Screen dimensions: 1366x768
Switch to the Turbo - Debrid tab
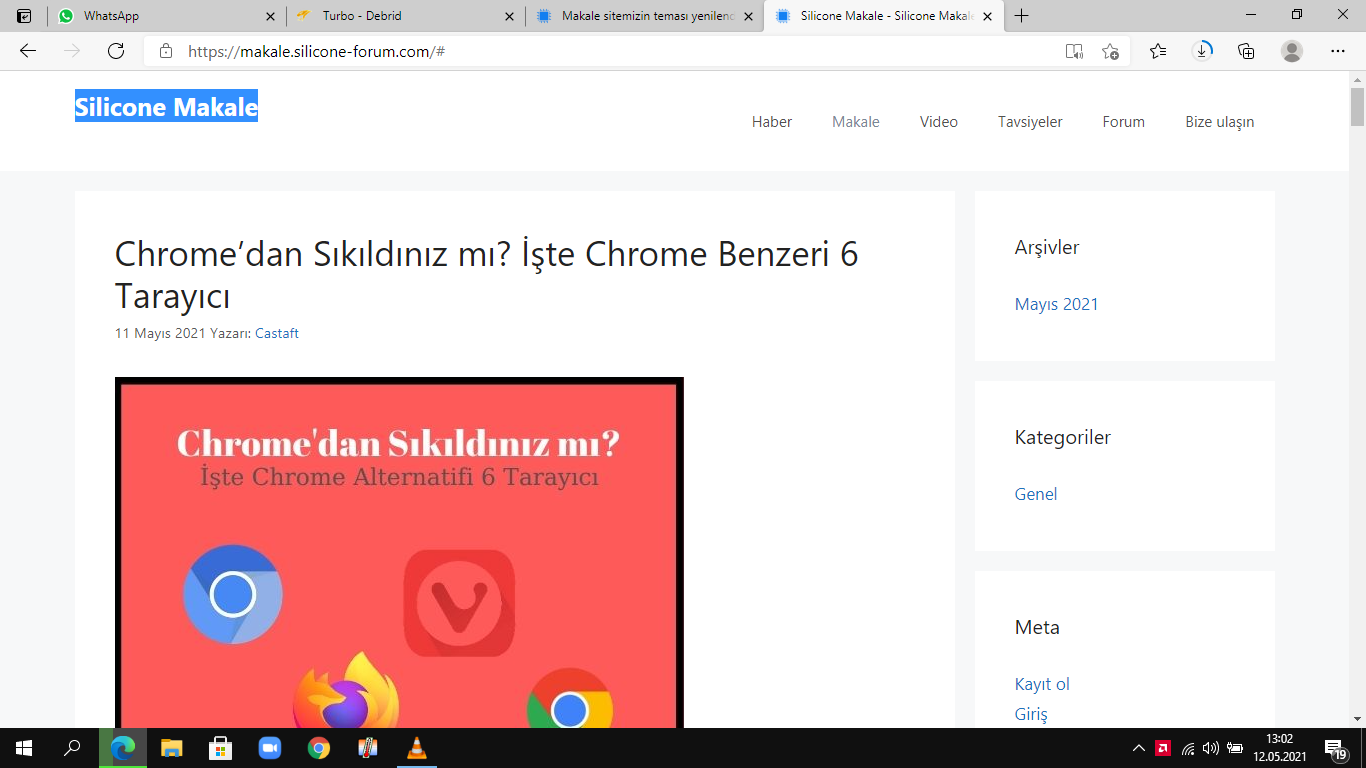[x=405, y=16]
